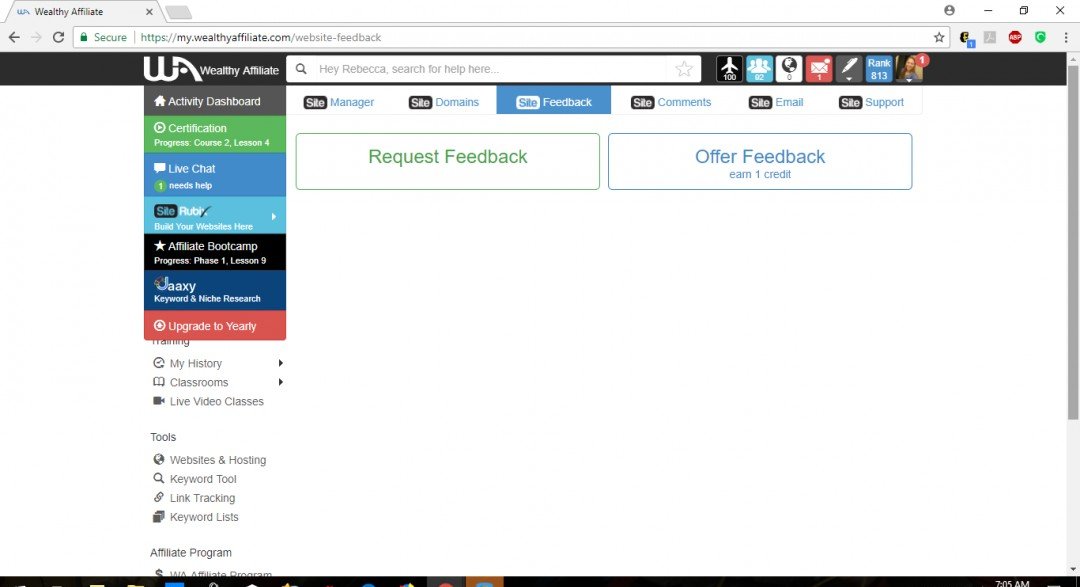This screenshot has height=587, width=1080.
Task: Expand My History submenu arrow
Action: click(x=280, y=363)
